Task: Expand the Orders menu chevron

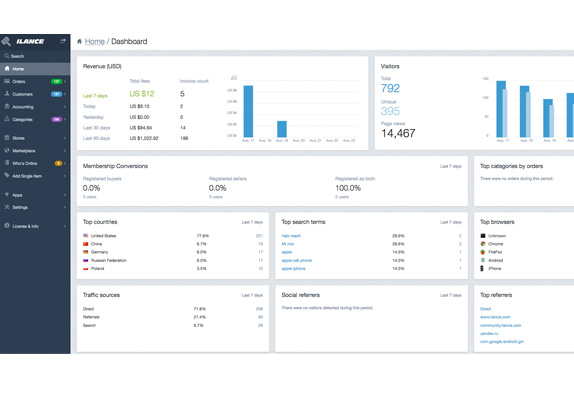Action: (x=65, y=82)
